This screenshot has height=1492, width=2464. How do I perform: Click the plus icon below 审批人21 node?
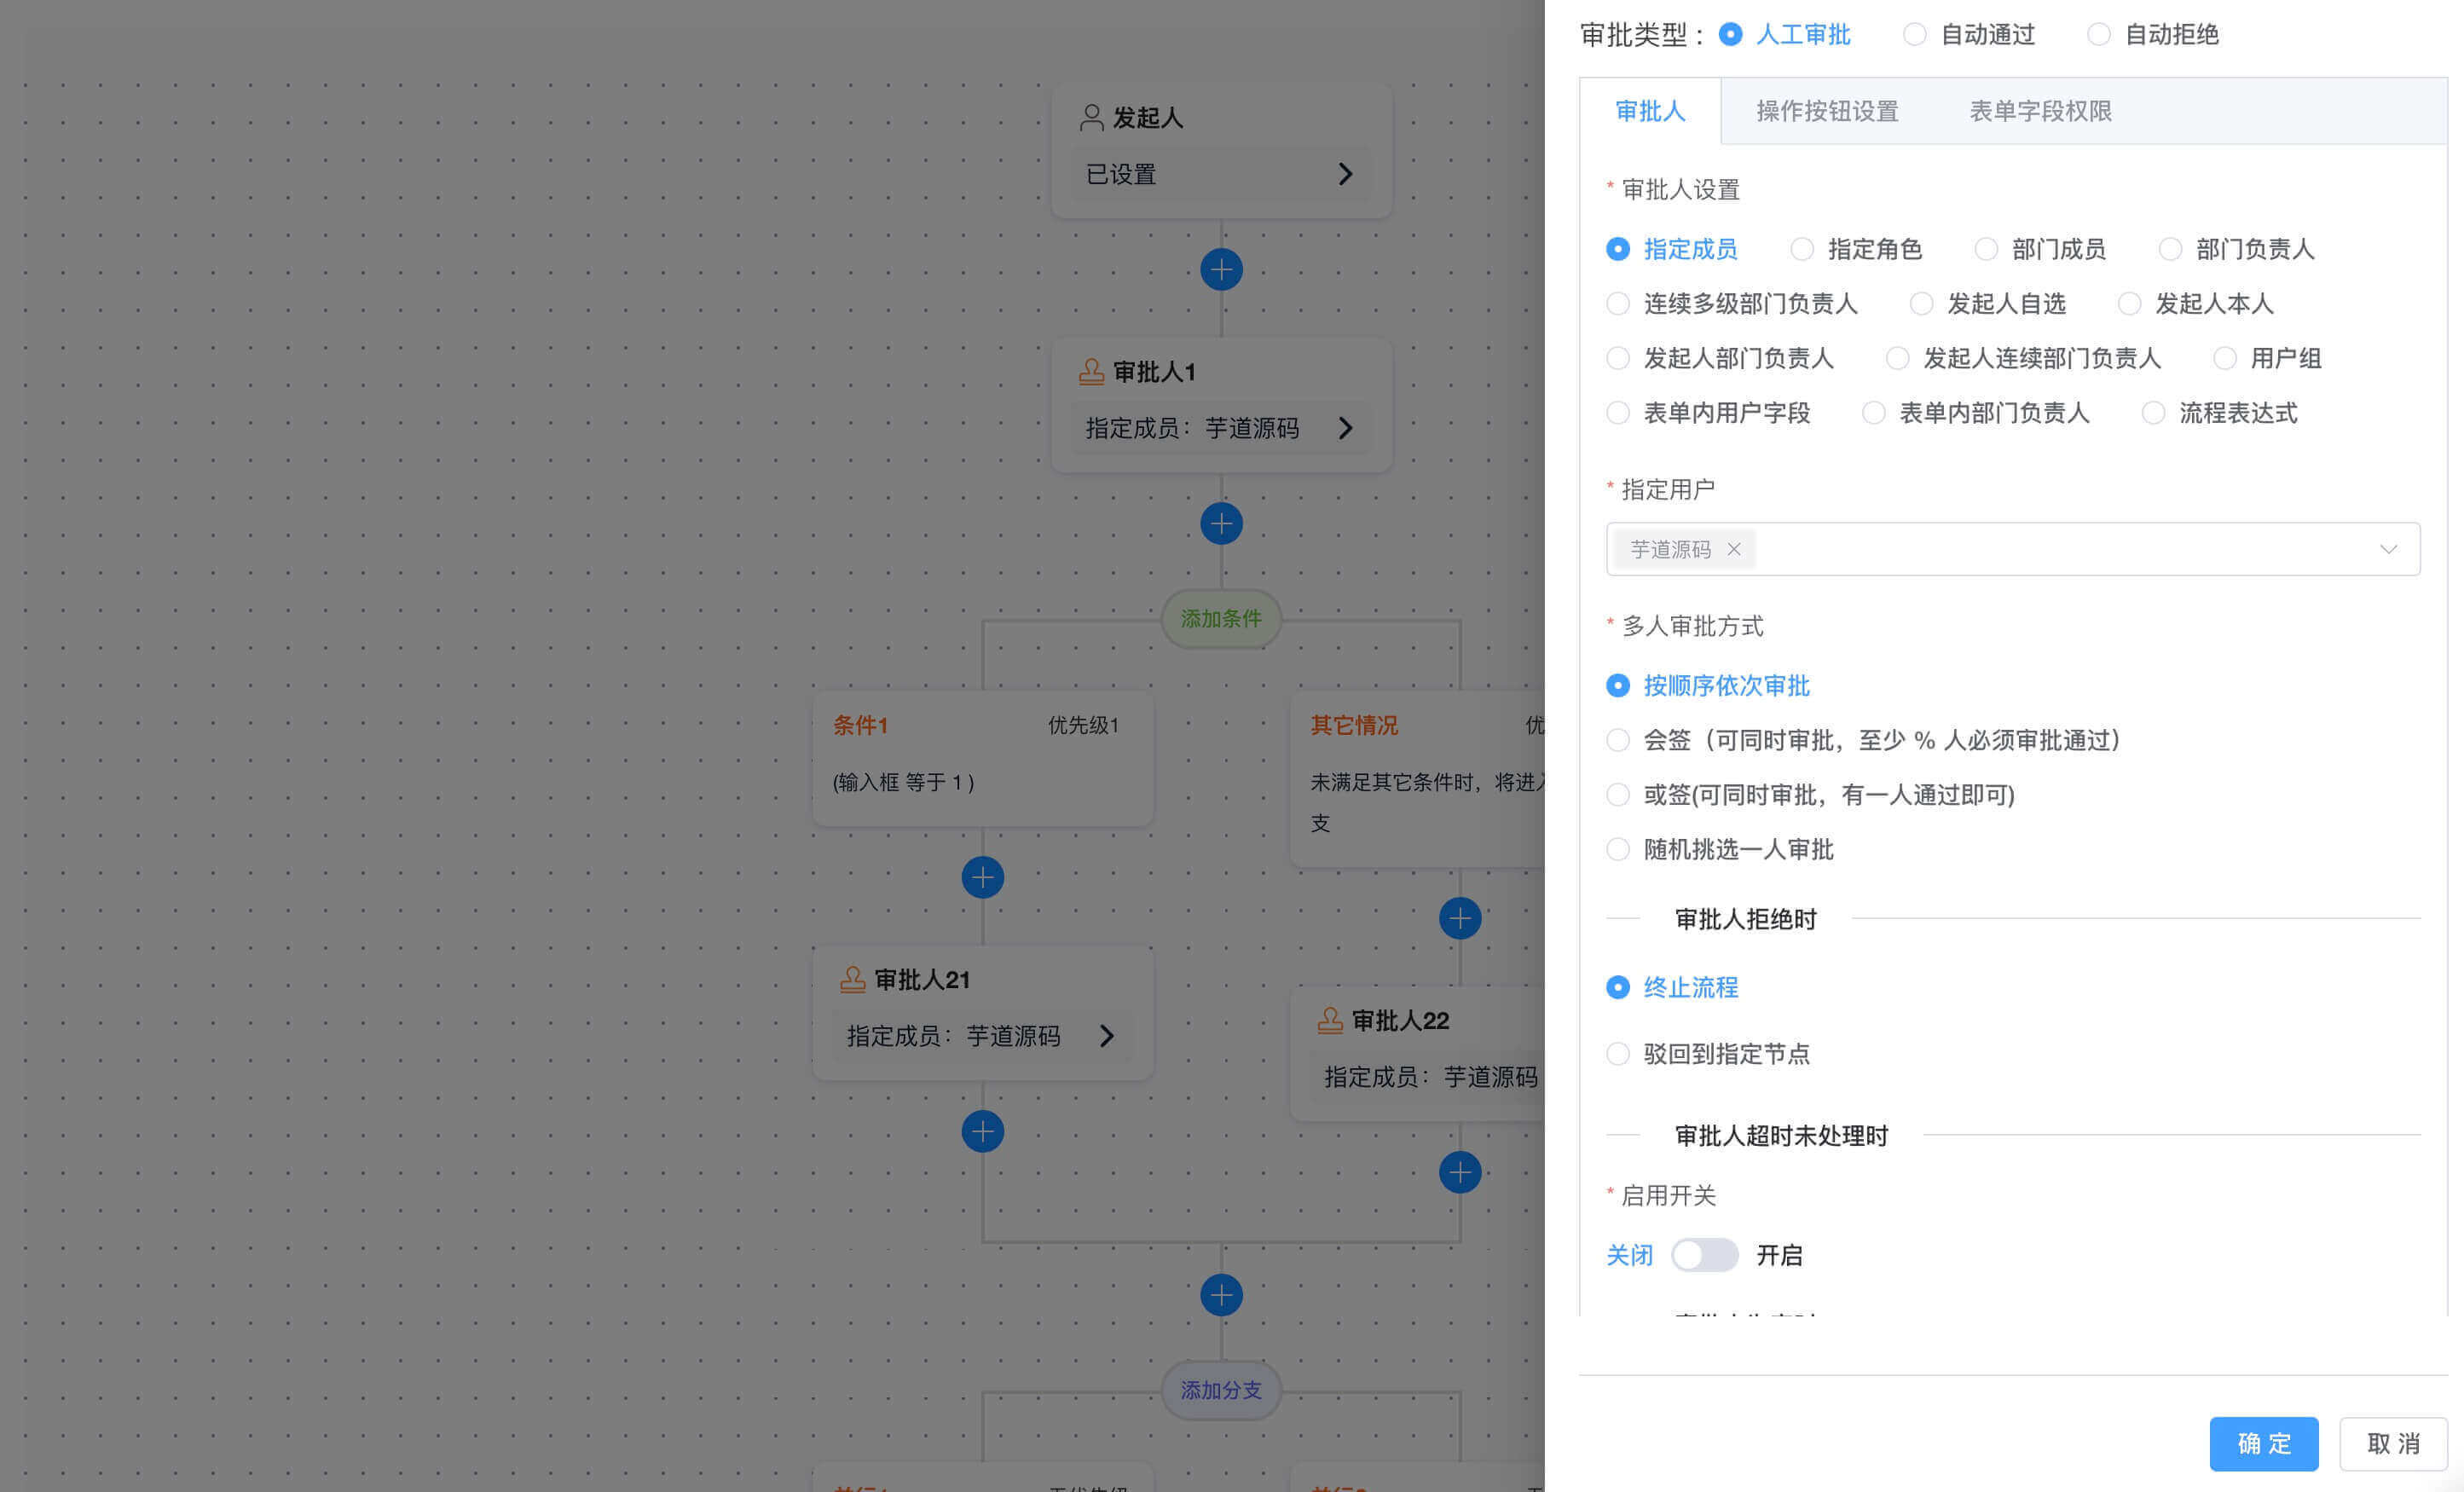983,1130
